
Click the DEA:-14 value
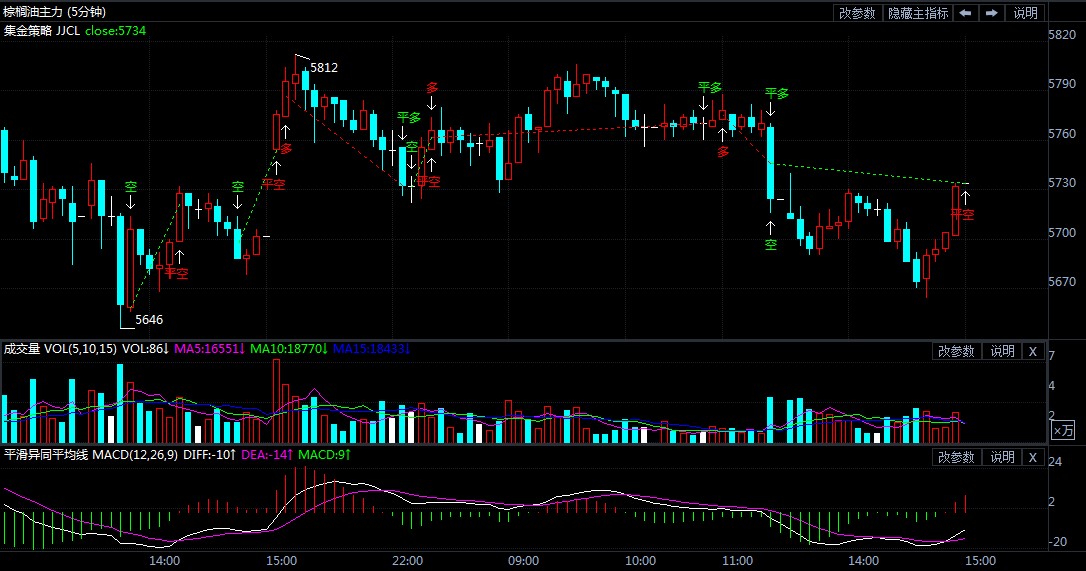coord(267,455)
